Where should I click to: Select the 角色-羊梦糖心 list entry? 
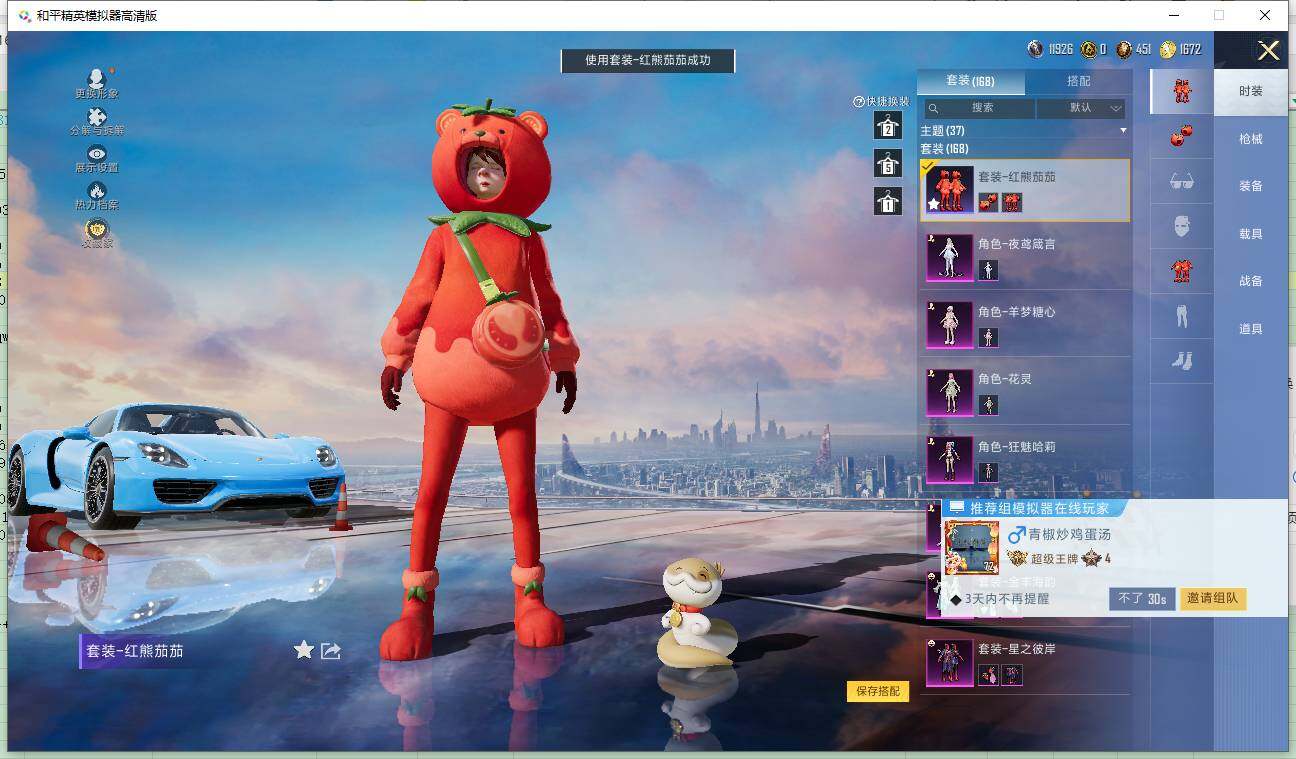[1025, 325]
